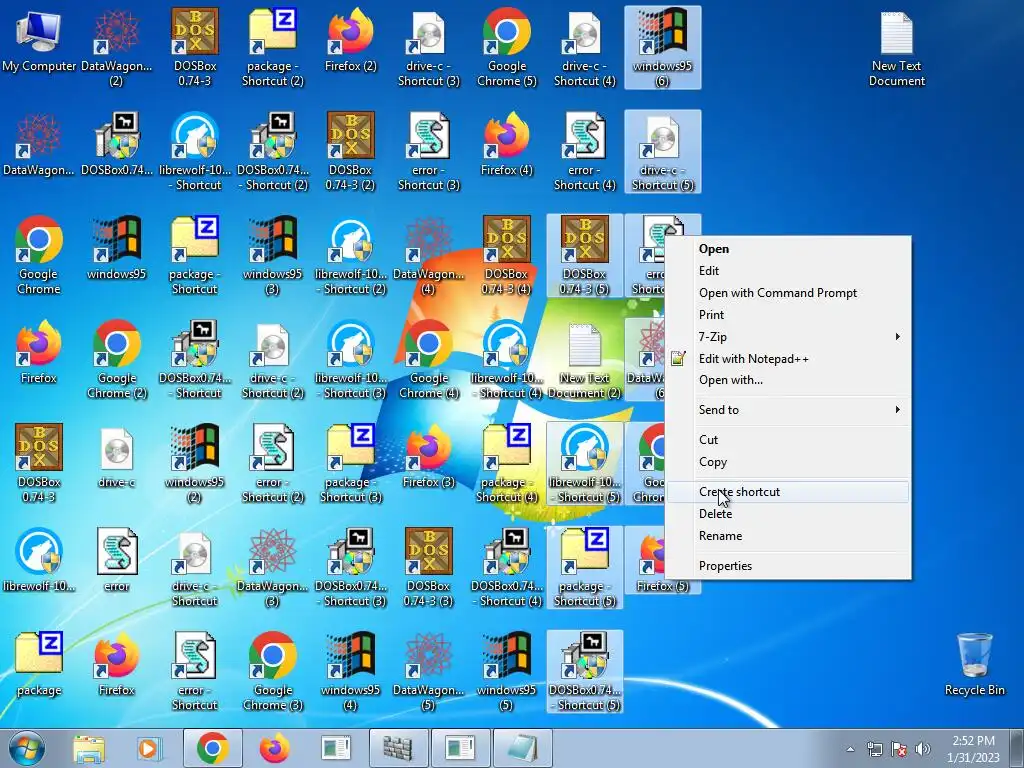
Task: Choose Copy in the context menu
Action: [788, 462]
